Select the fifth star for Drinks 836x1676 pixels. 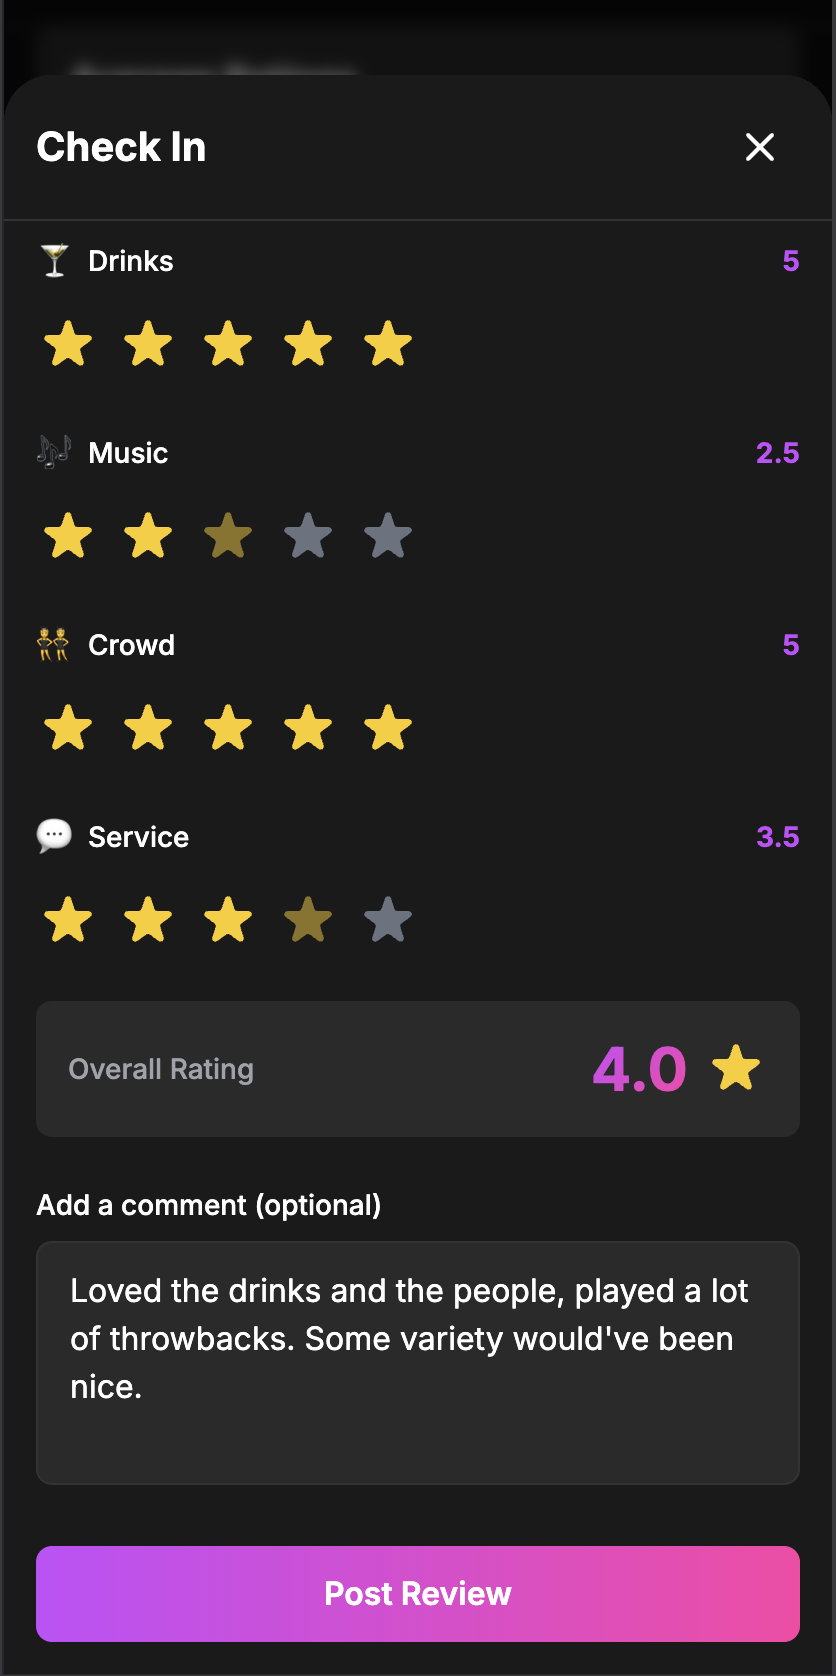[388, 344]
